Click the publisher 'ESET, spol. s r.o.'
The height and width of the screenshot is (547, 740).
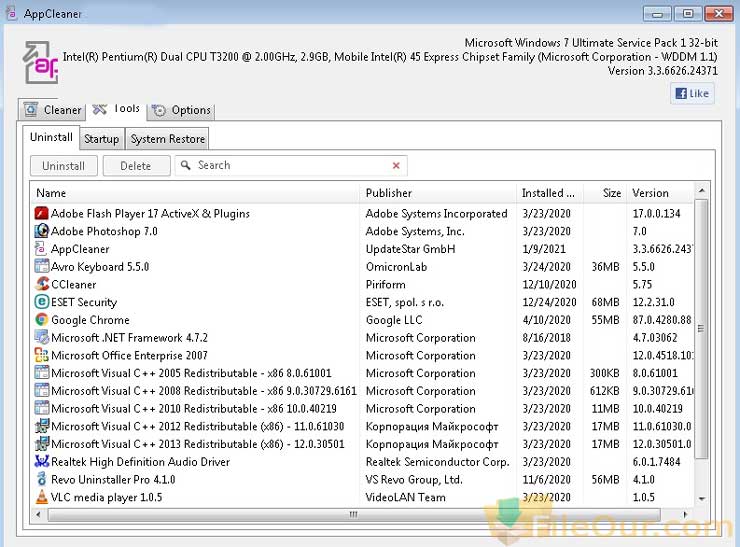tap(405, 302)
